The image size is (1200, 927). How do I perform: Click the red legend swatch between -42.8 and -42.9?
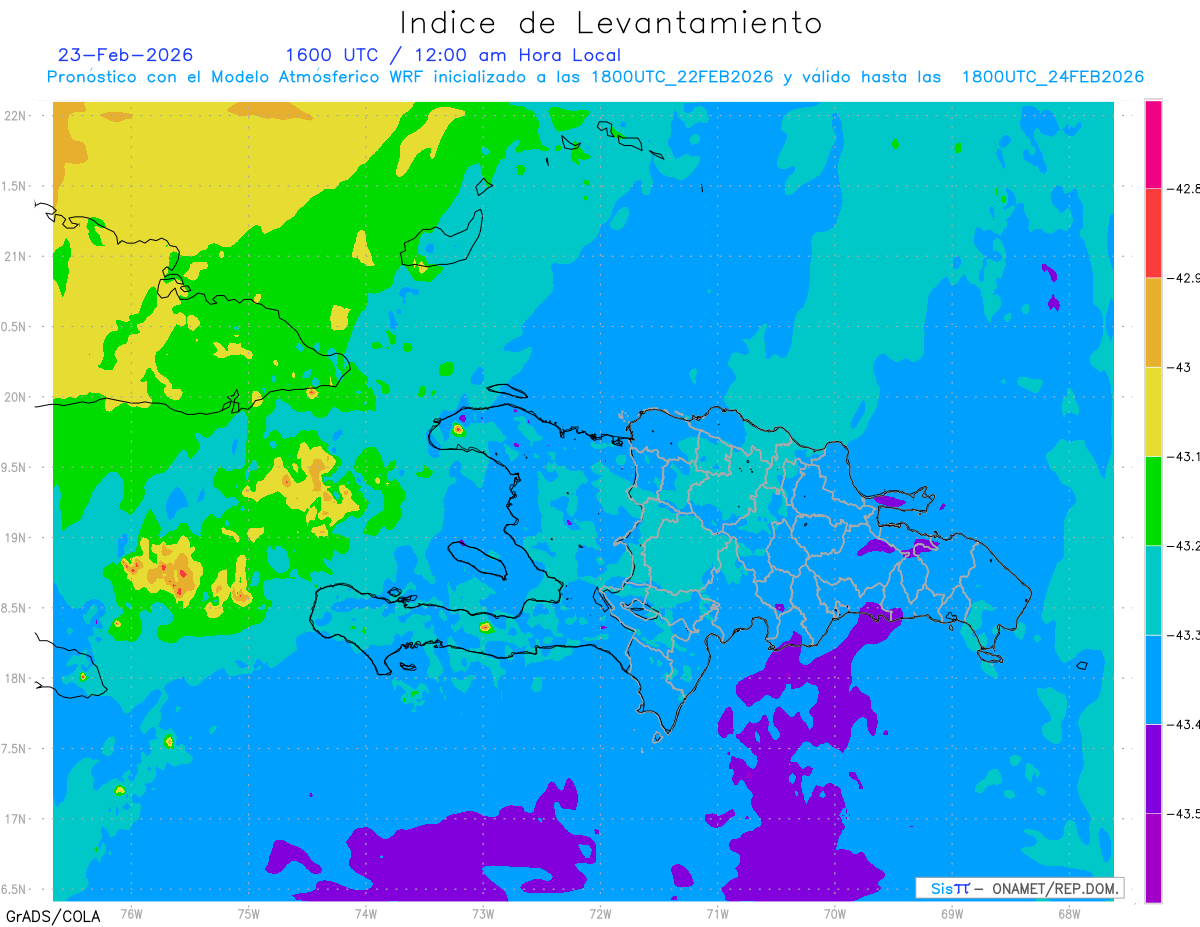1153,233
